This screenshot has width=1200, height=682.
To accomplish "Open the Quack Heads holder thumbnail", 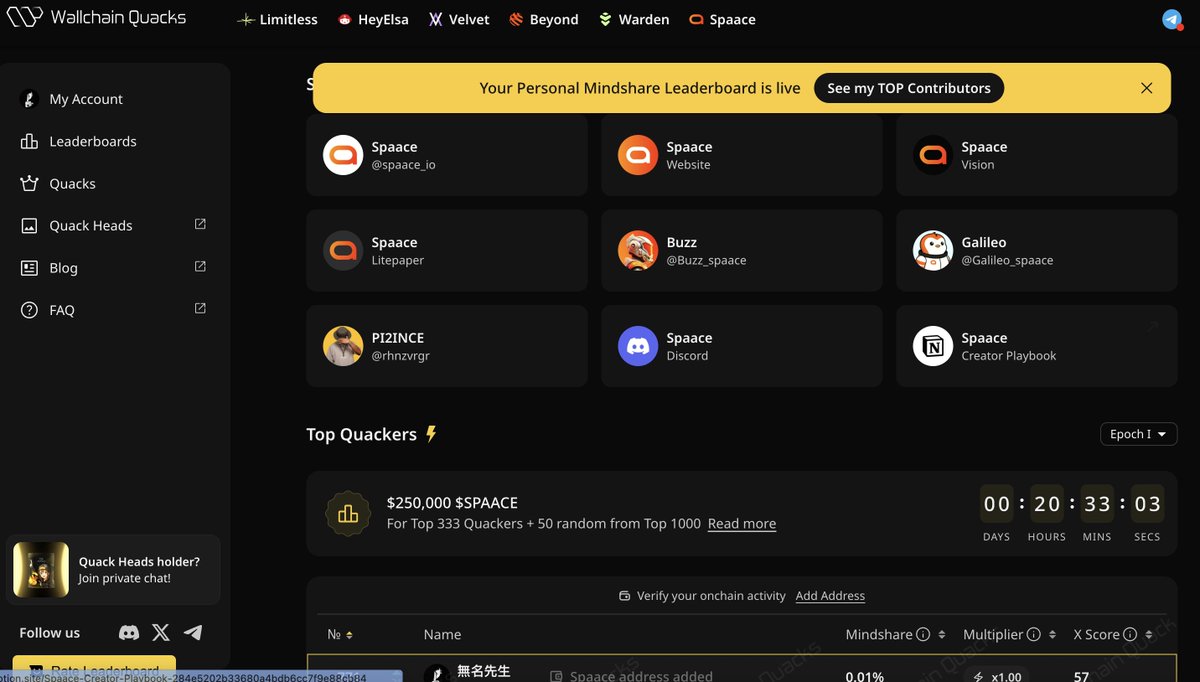I will click(41, 570).
